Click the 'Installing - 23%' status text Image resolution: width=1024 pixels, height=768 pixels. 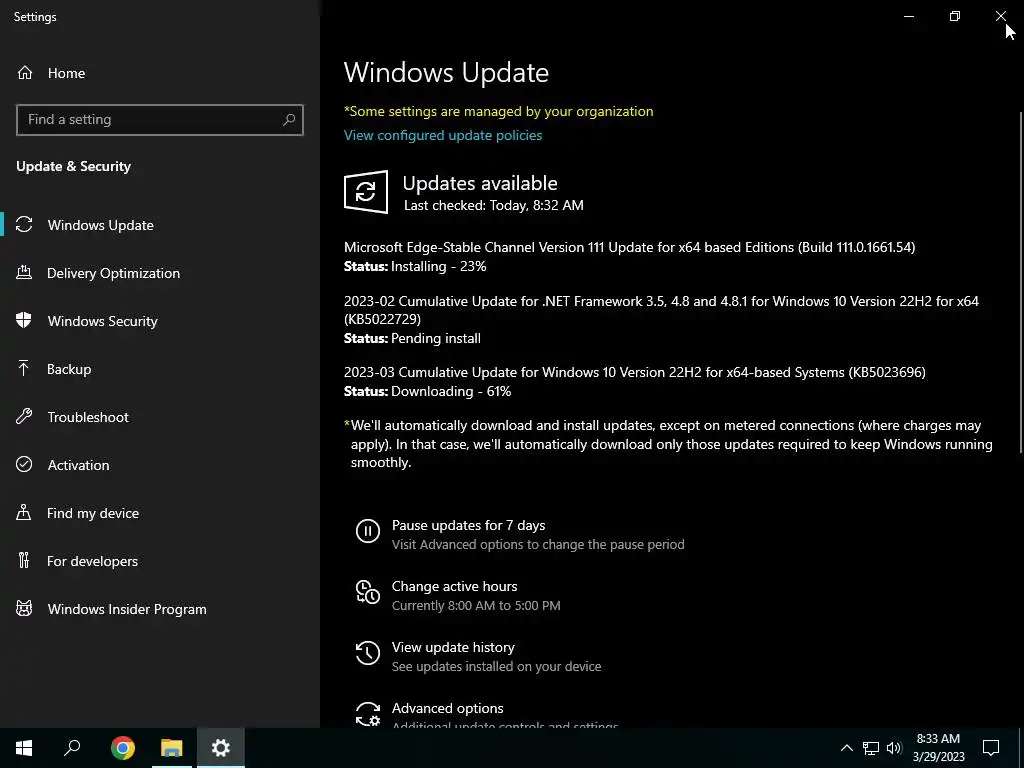click(439, 266)
